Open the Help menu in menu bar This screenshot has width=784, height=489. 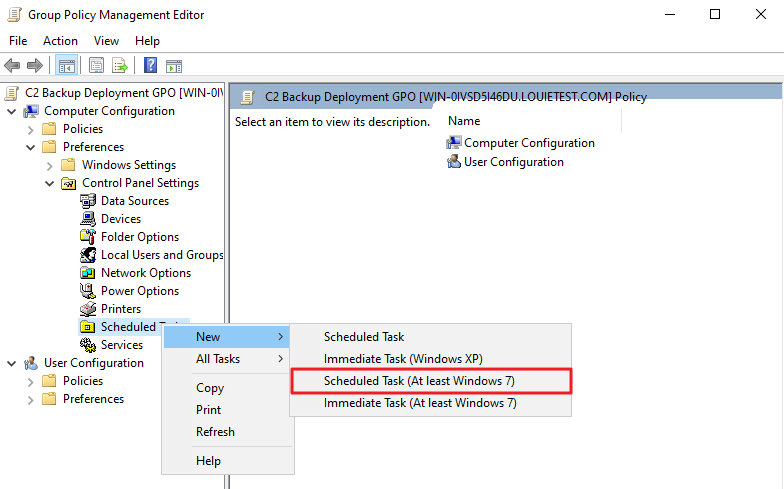coord(147,41)
